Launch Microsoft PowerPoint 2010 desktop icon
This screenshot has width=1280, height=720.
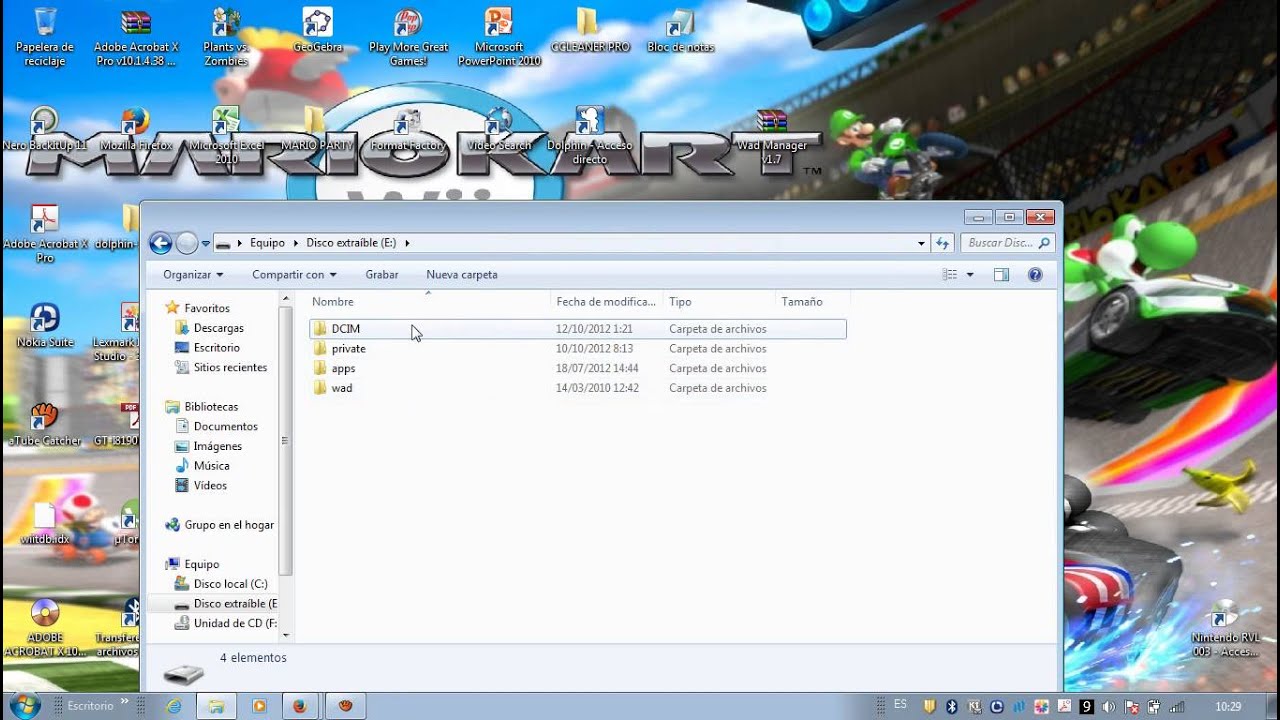(499, 37)
